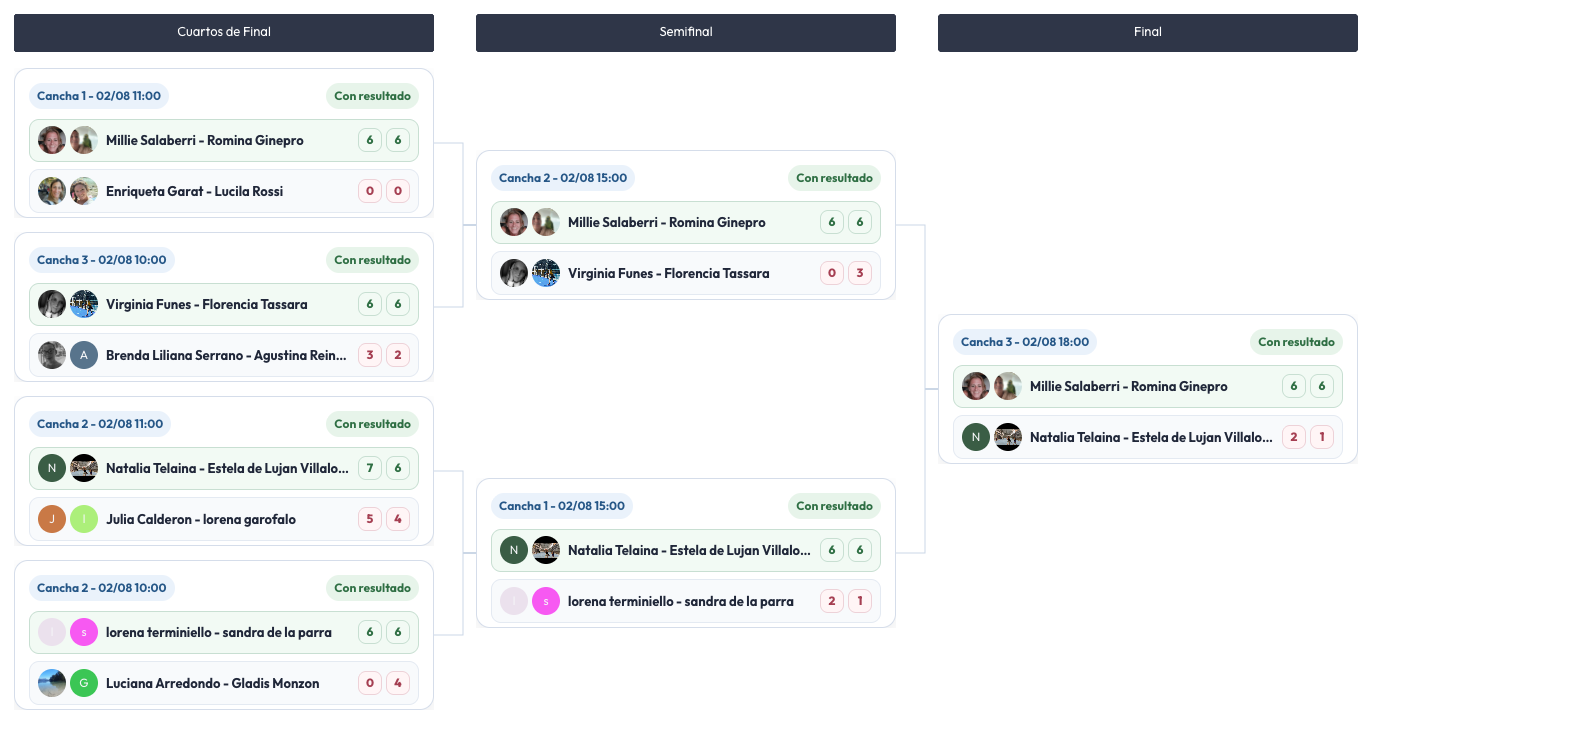
Task: Click the Cancha 2 - 02/08 11:00 badge
Action: click(100, 424)
